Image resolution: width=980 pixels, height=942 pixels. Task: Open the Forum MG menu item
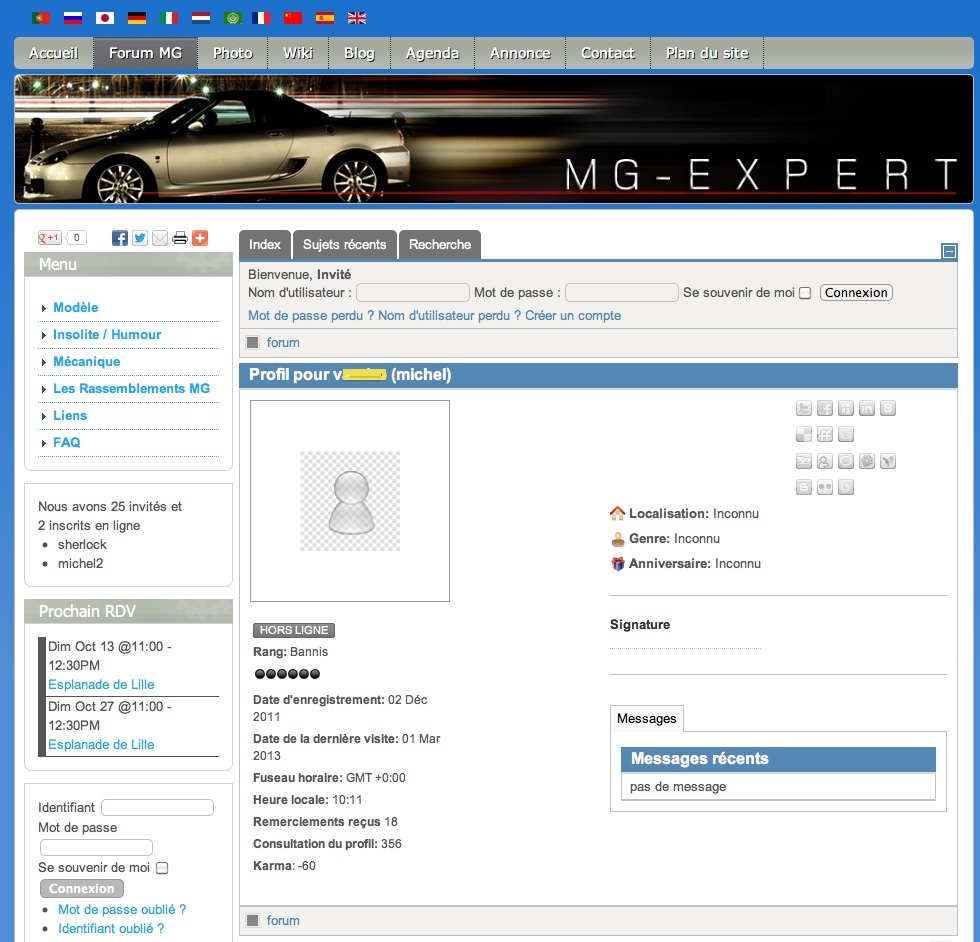pyautogui.click(x=146, y=53)
